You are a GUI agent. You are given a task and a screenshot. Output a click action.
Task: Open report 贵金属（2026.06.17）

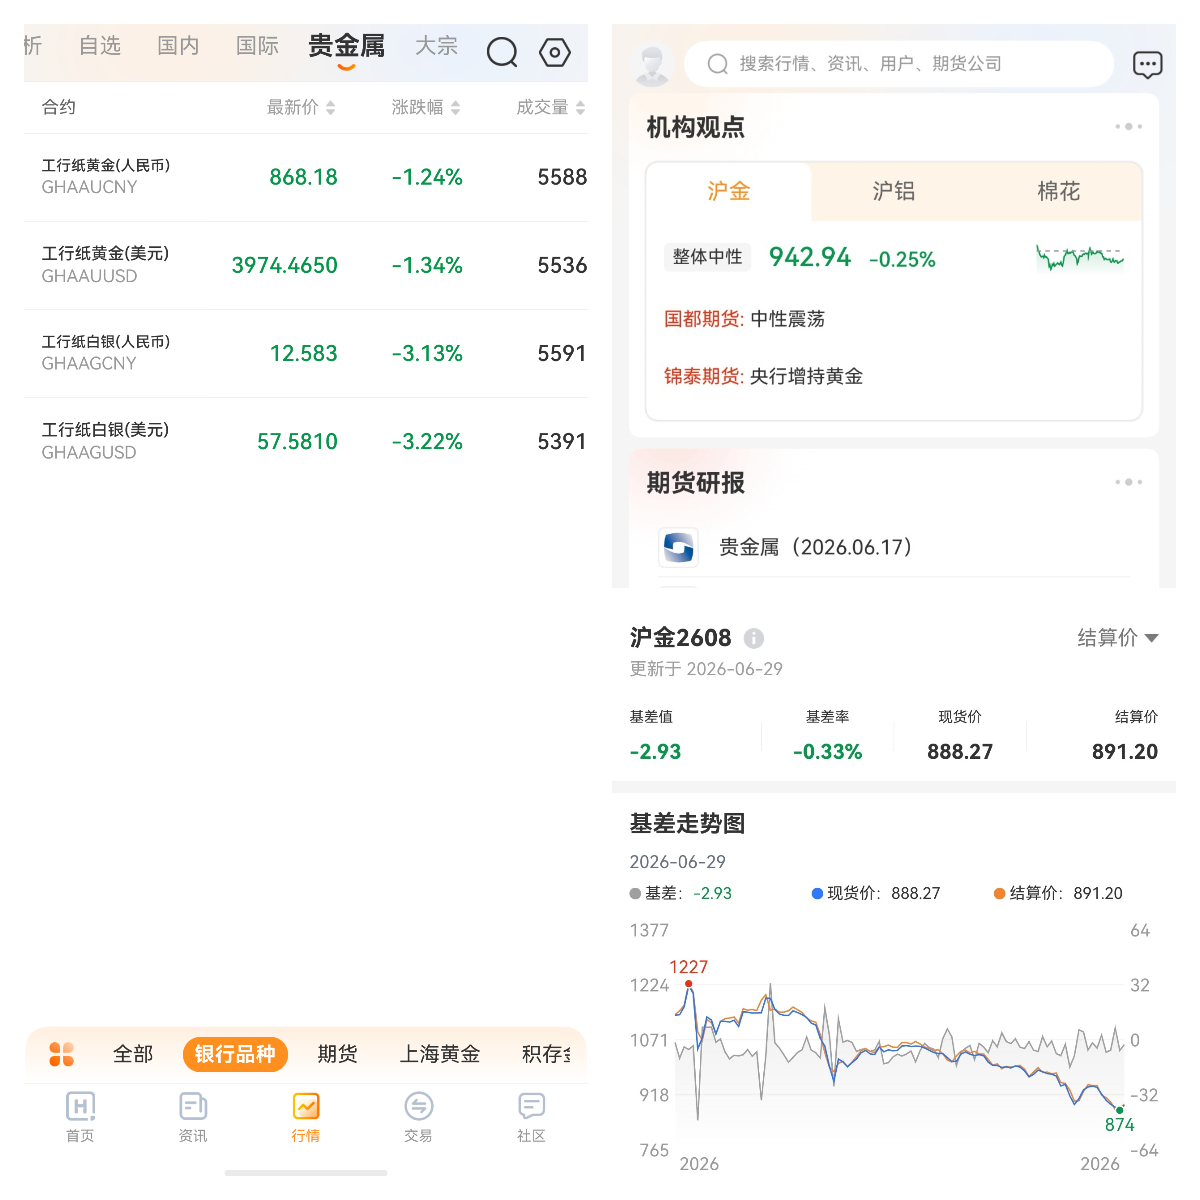pos(815,547)
